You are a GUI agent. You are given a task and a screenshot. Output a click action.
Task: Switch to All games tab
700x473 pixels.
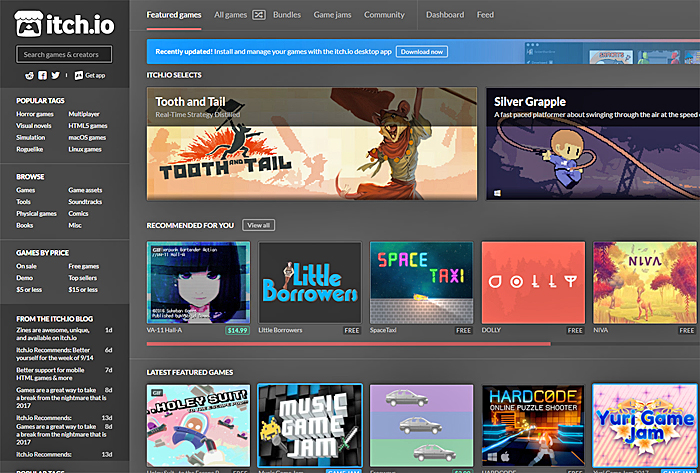(230, 15)
